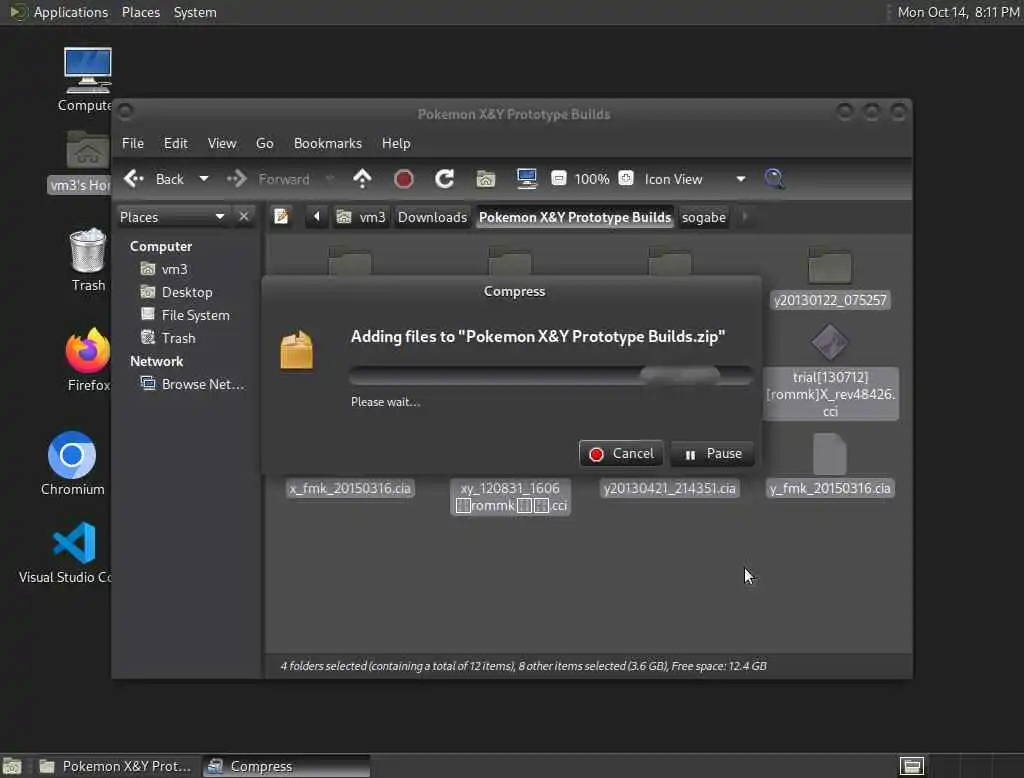Open Computer location toolbar icon

pos(526,178)
